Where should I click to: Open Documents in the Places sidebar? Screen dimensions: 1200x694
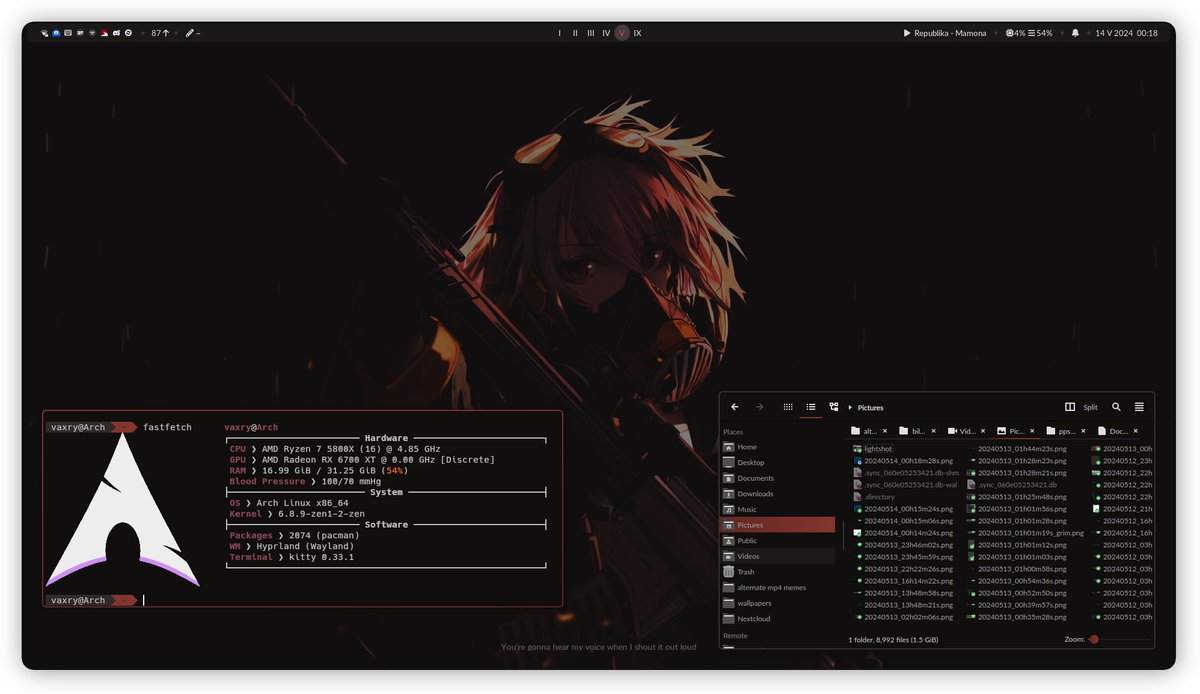(x=778, y=478)
